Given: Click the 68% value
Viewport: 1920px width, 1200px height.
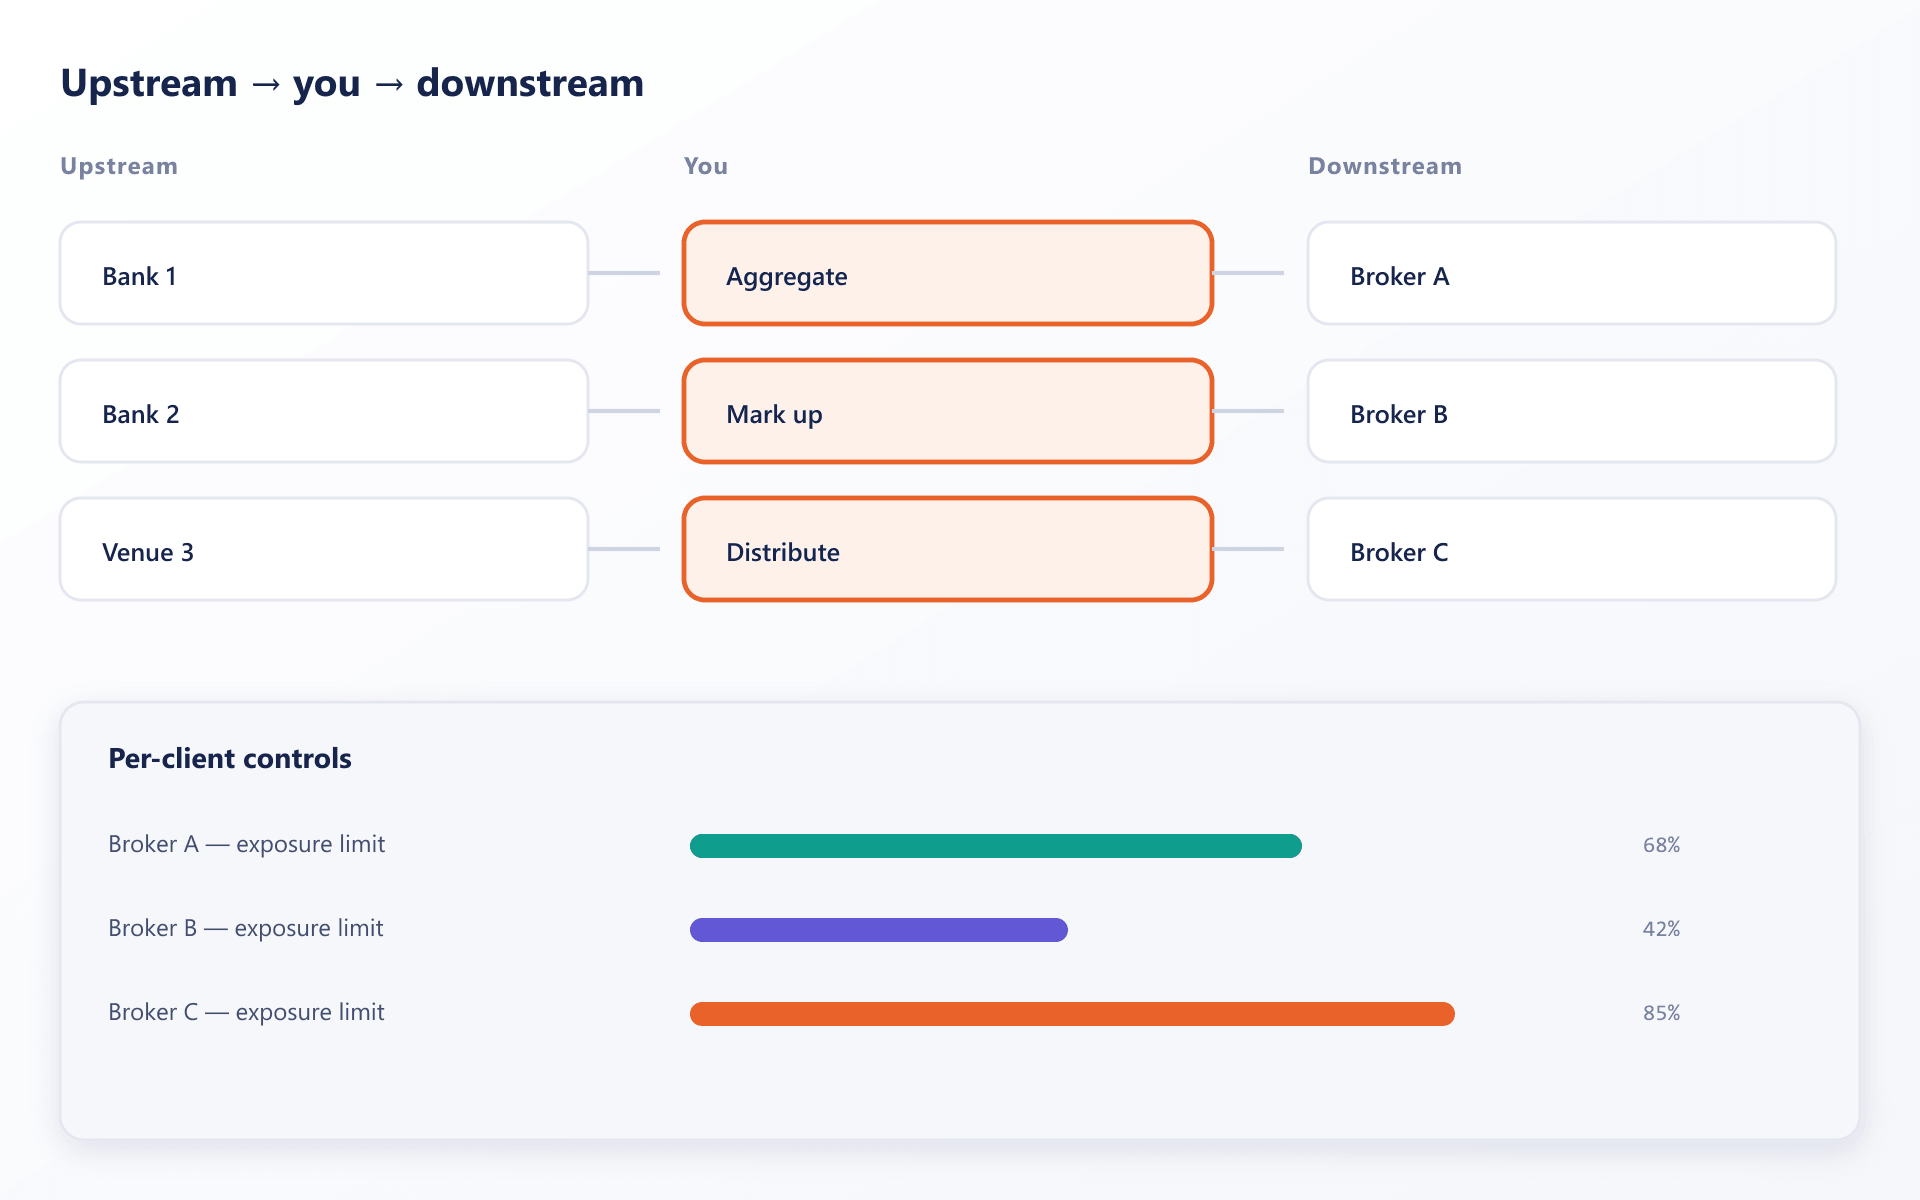Looking at the screenshot, I should (1661, 845).
